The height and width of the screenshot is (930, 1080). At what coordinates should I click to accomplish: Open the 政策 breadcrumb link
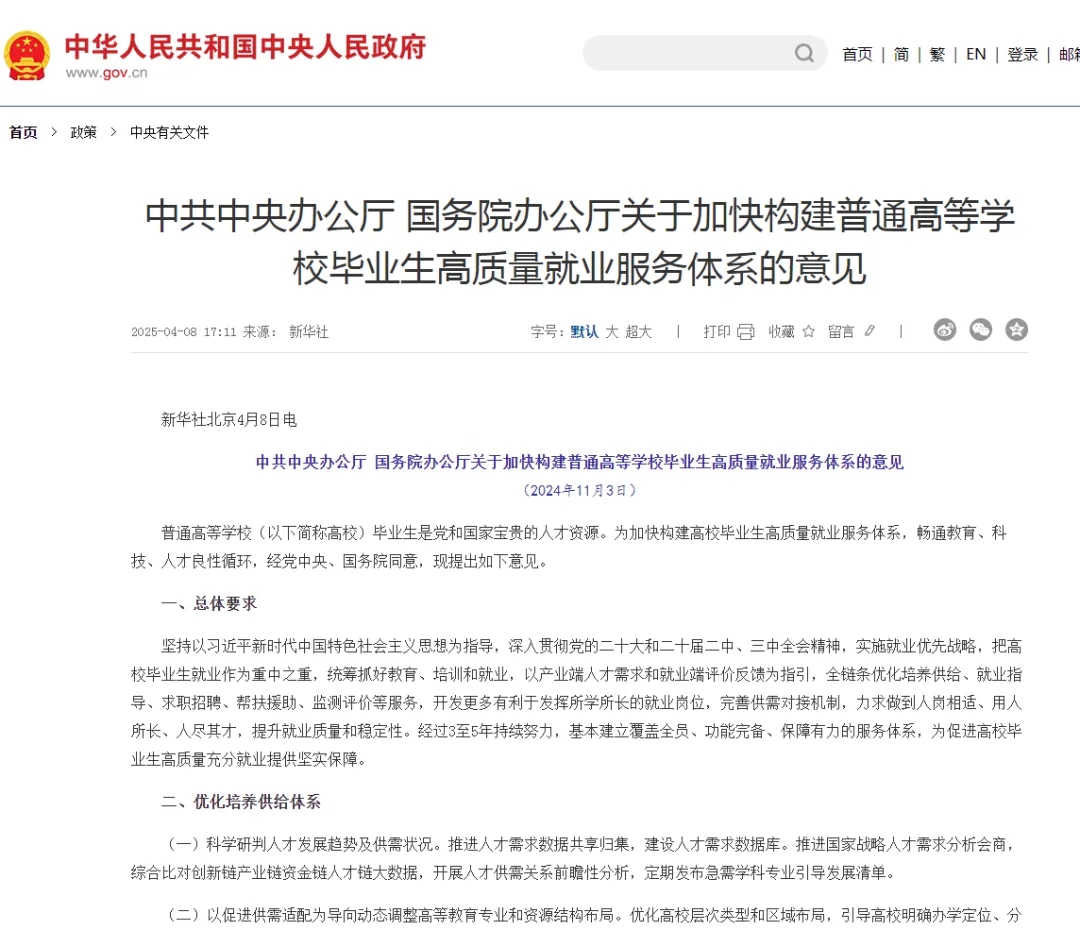click(83, 131)
